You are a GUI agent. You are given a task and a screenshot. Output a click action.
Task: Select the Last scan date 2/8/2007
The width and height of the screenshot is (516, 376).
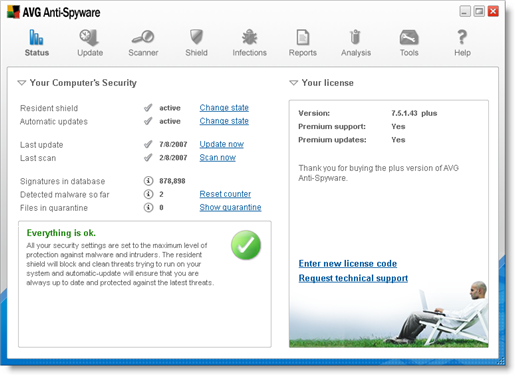[x=173, y=158]
